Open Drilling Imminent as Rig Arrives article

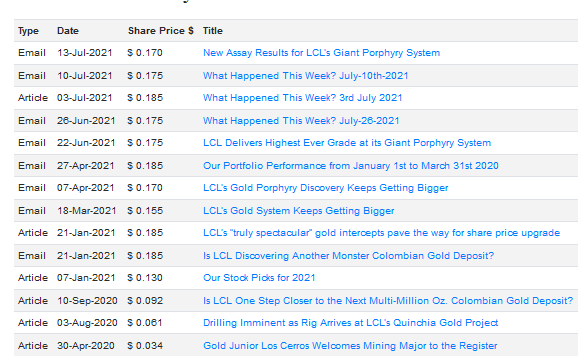351,323
